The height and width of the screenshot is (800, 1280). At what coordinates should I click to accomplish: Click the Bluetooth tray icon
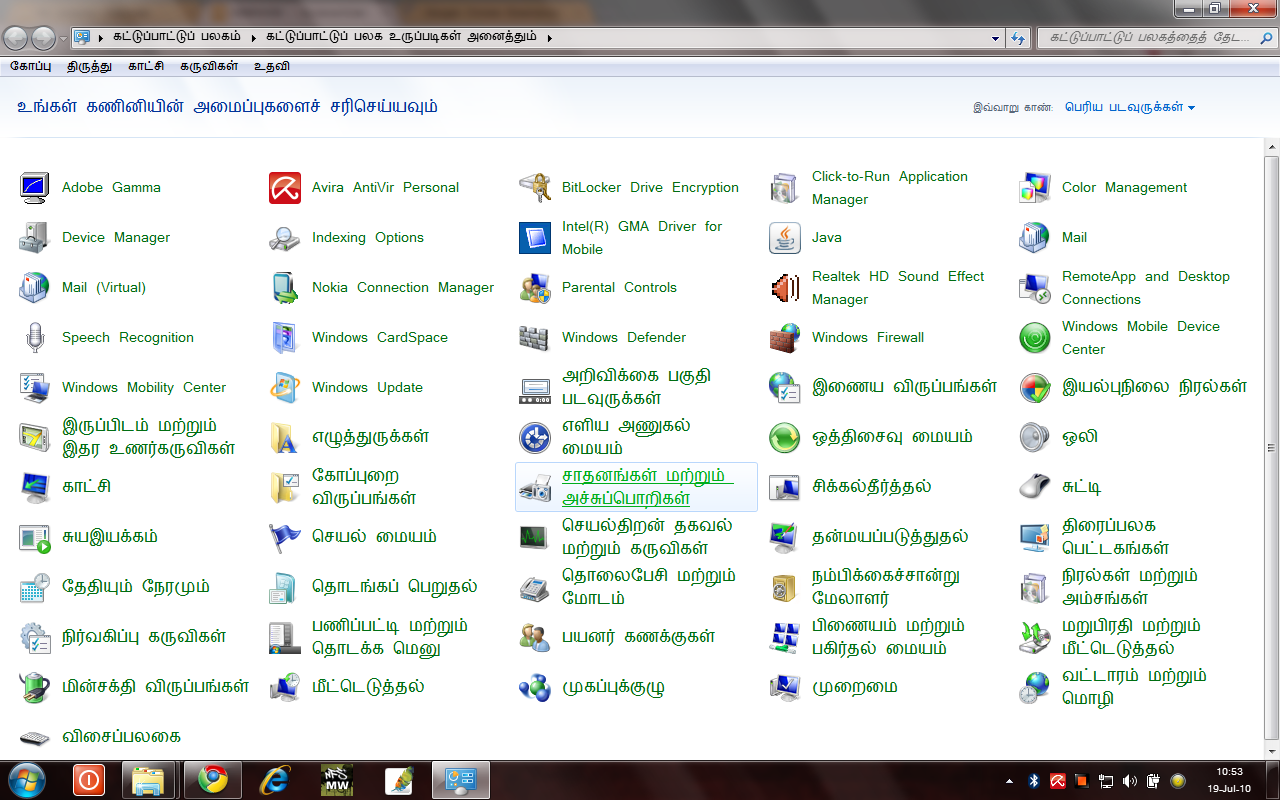[x=1034, y=780]
